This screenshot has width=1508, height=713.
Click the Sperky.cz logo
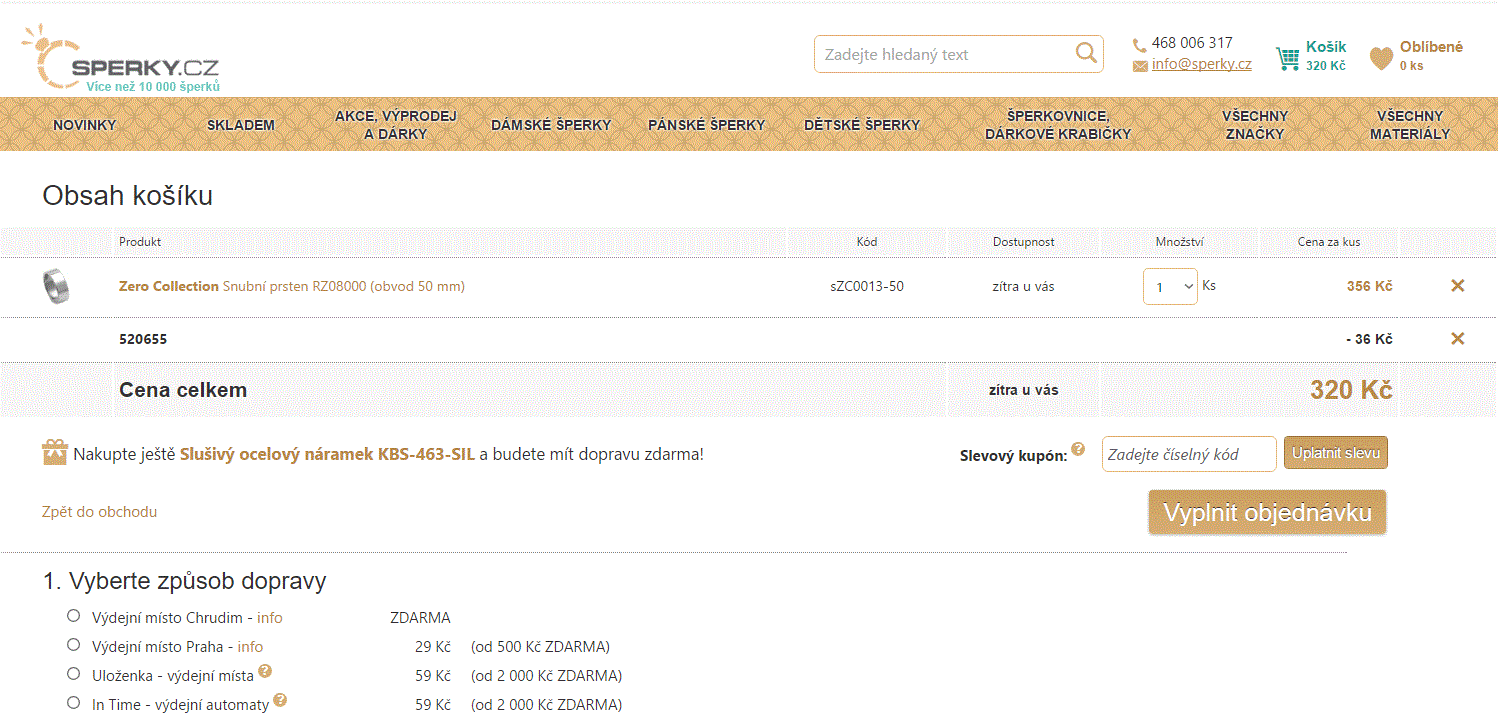(x=121, y=59)
